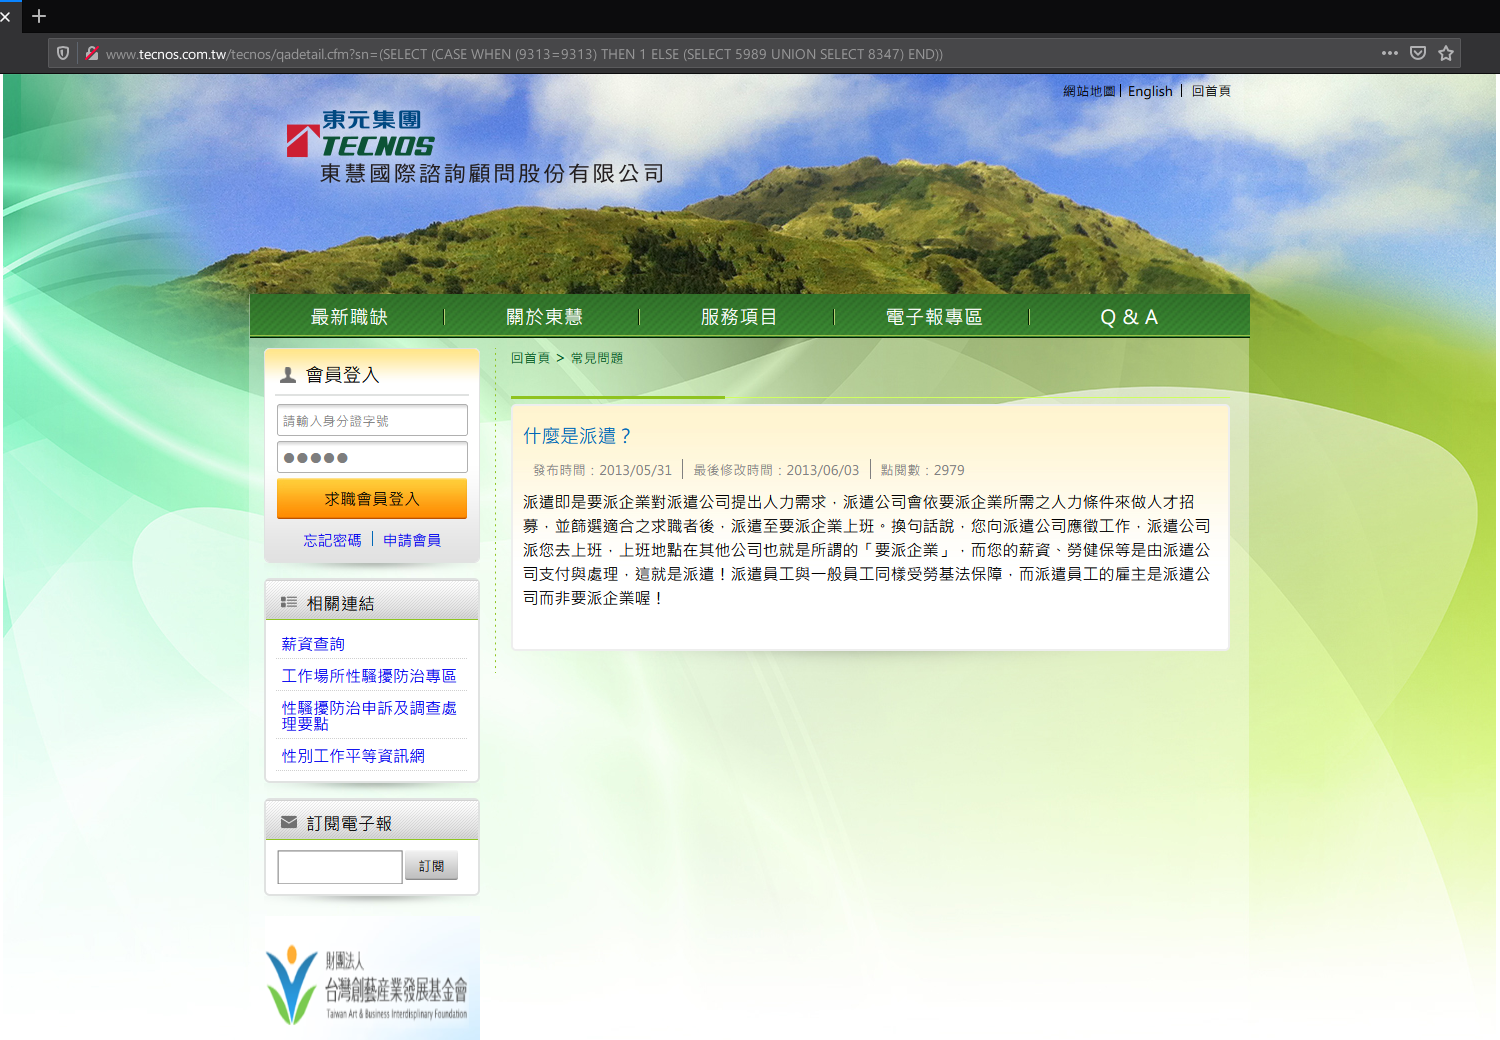1500x1040 pixels.
Task: Click the 東慧國際諮詢顧問股份有限公司 company name
Action: (492, 174)
